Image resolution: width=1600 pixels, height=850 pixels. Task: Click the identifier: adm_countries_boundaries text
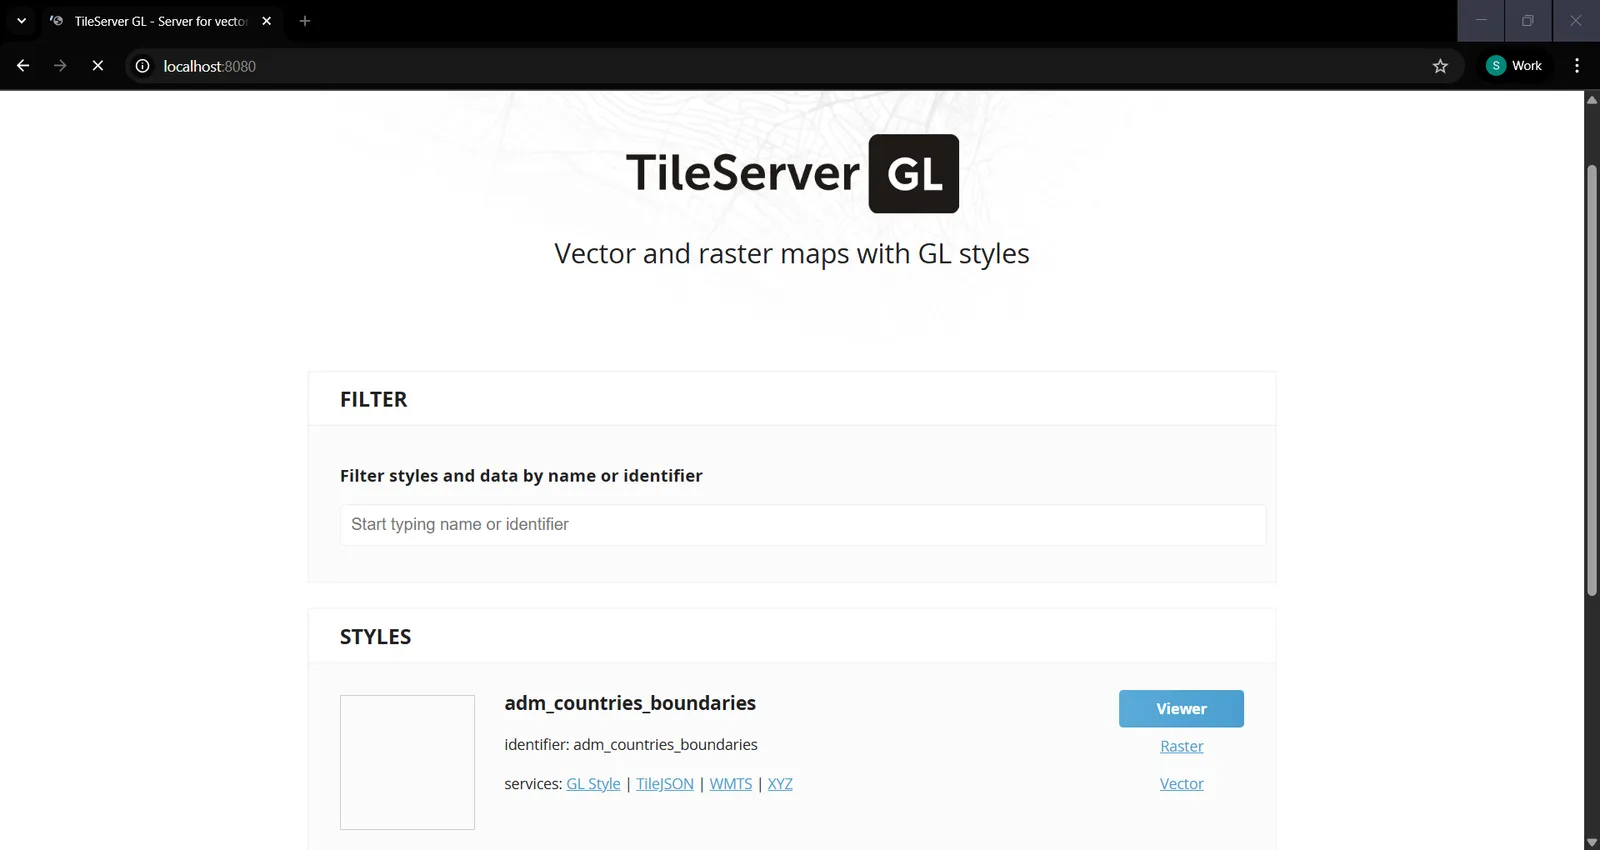(631, 745)
